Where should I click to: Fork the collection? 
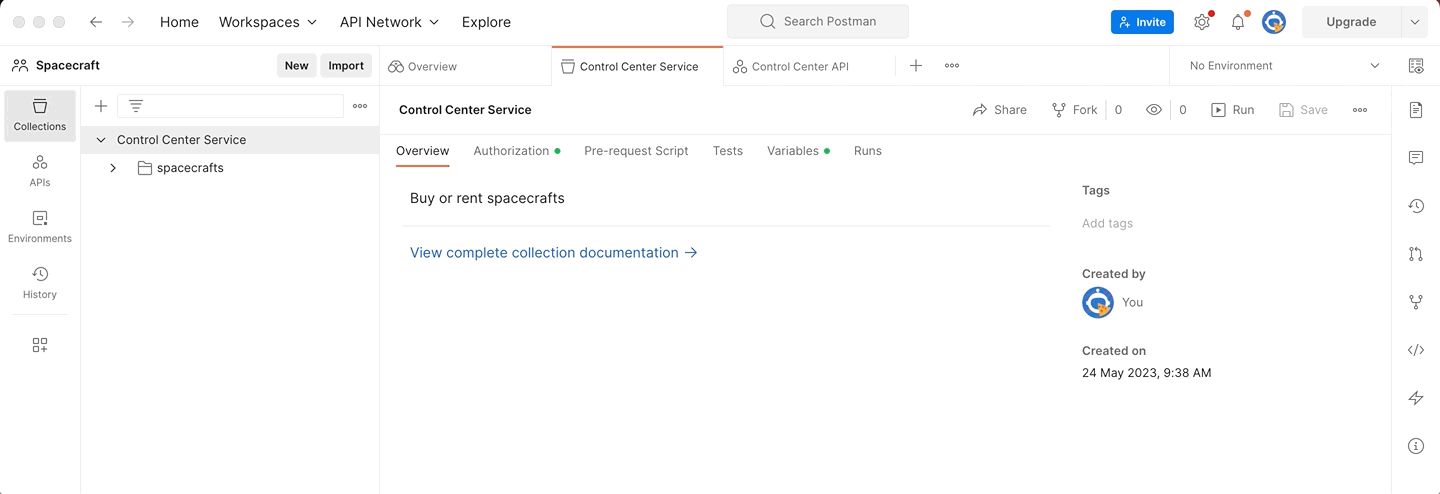(1074, 110)
